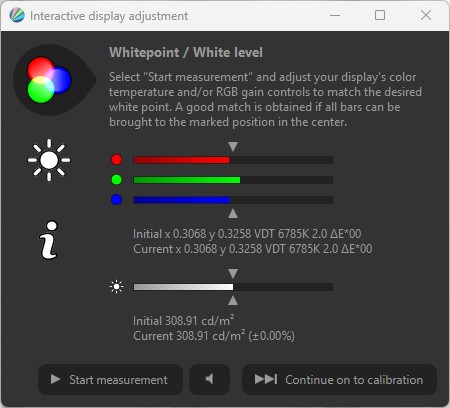Click the instruction paragraph text
Screen dimensions: 450x408
(x=265, y=99)
